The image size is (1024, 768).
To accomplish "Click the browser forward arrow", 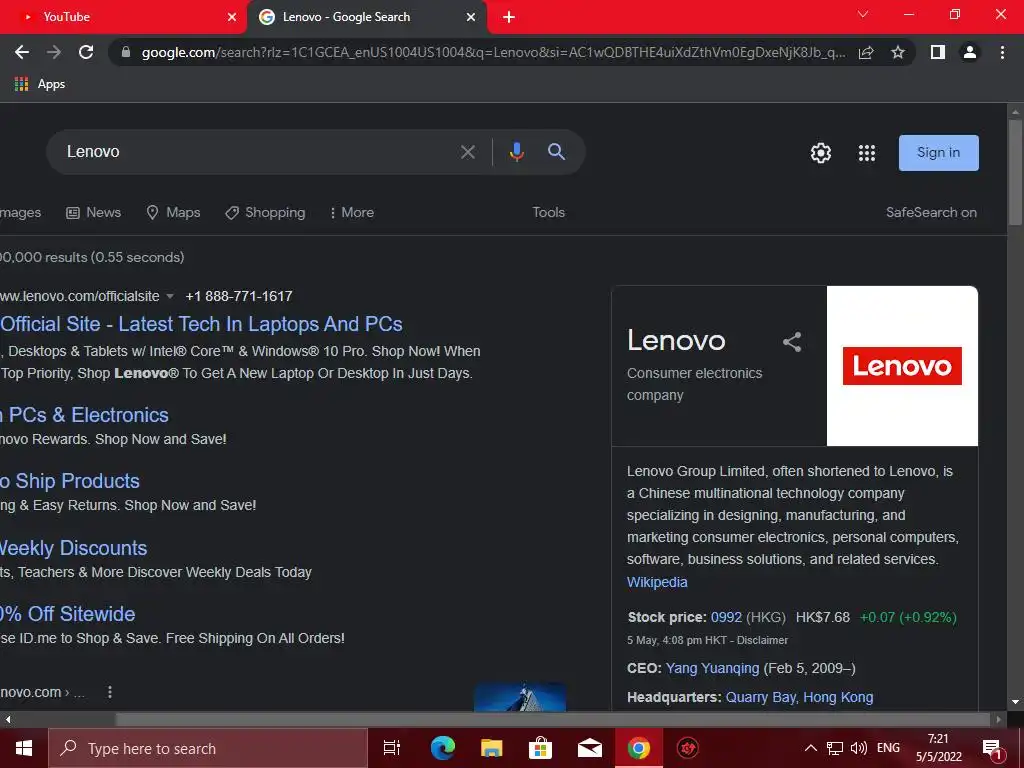I will pyautogui.click(x=54, y=52).
